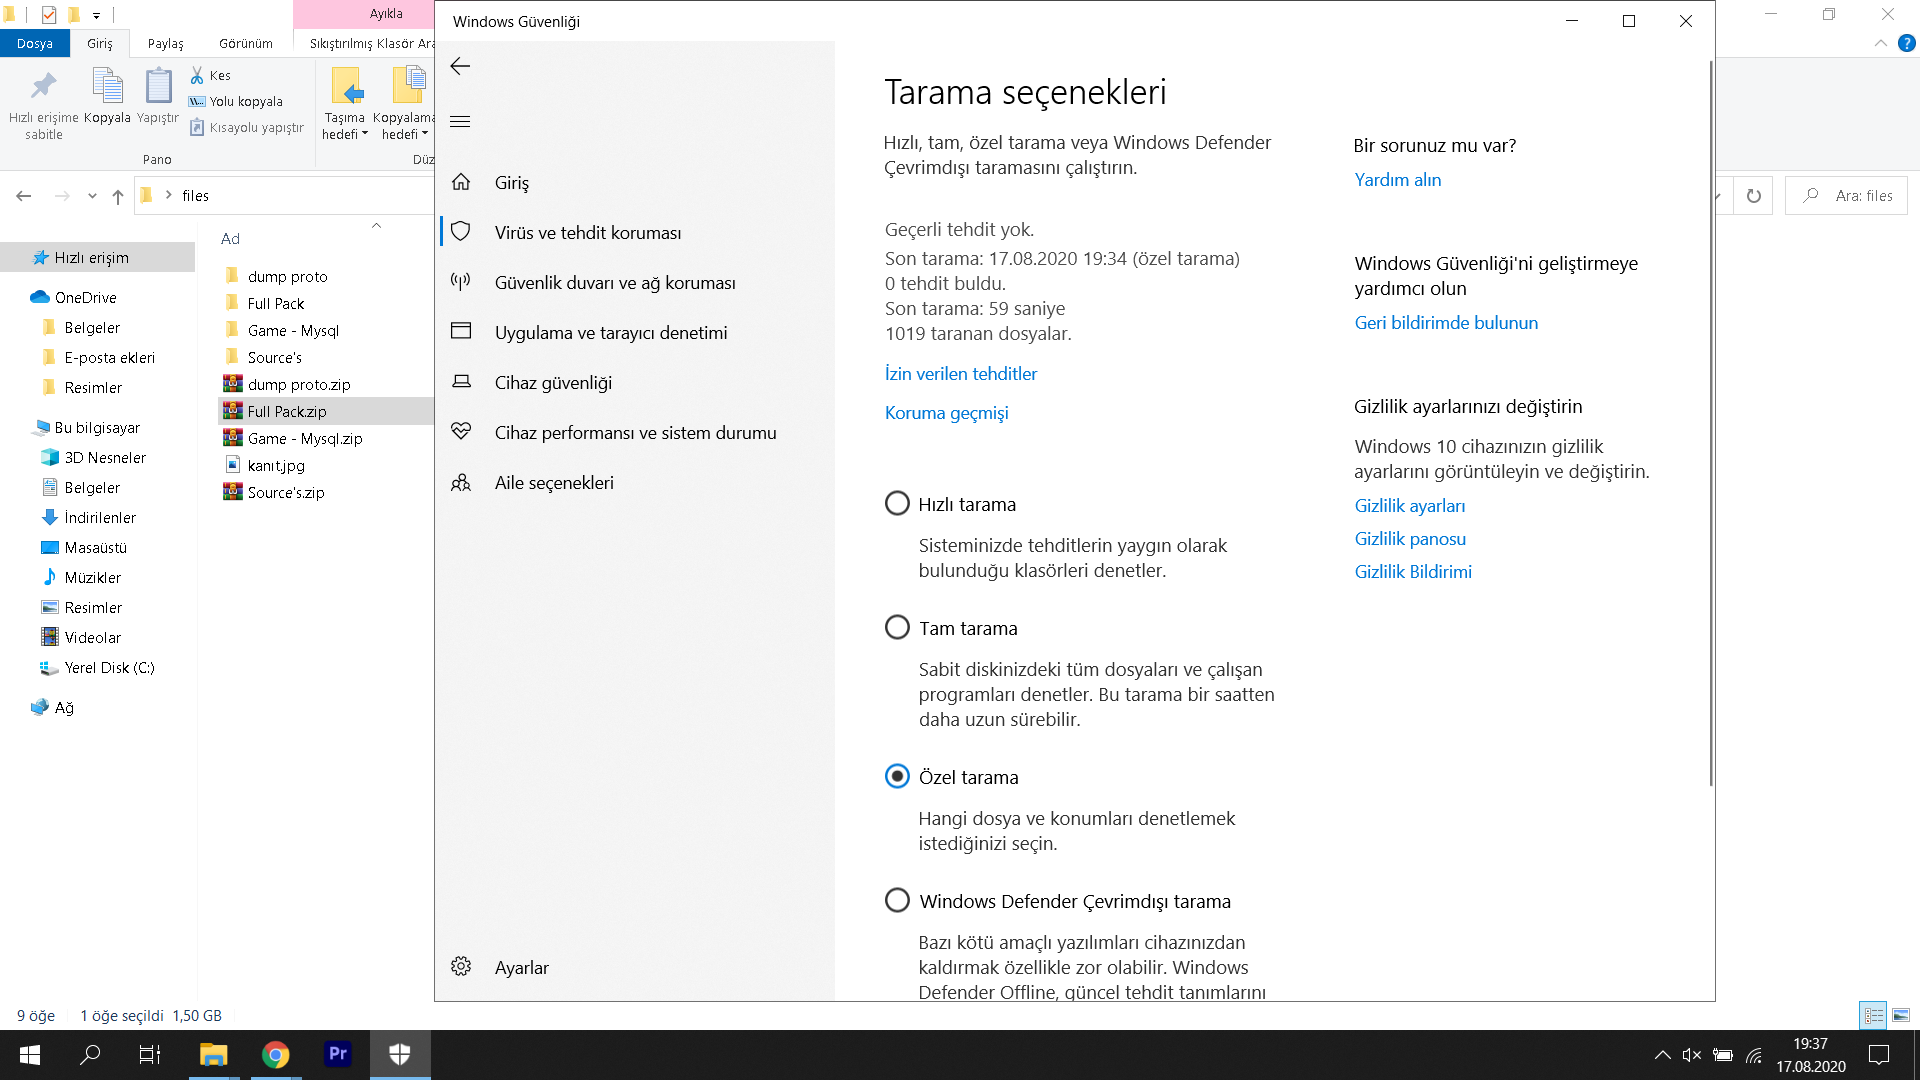Screen dimensions: 1920x1080
Task: Open taskbar search magnifier
Action: tap(90, 1055)
